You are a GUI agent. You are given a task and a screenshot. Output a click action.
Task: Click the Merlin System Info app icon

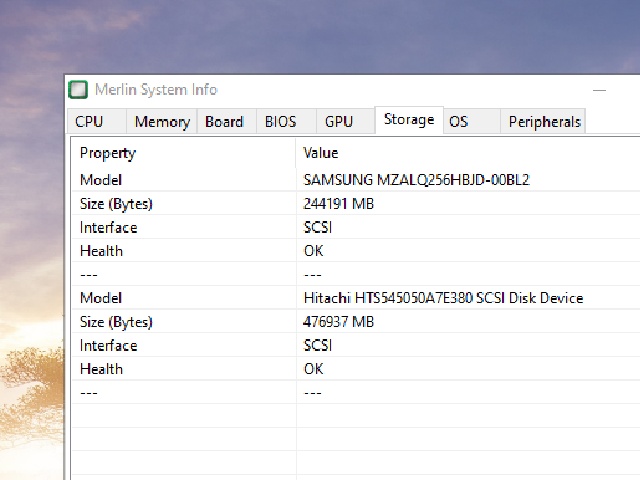(x=78, y=90)
